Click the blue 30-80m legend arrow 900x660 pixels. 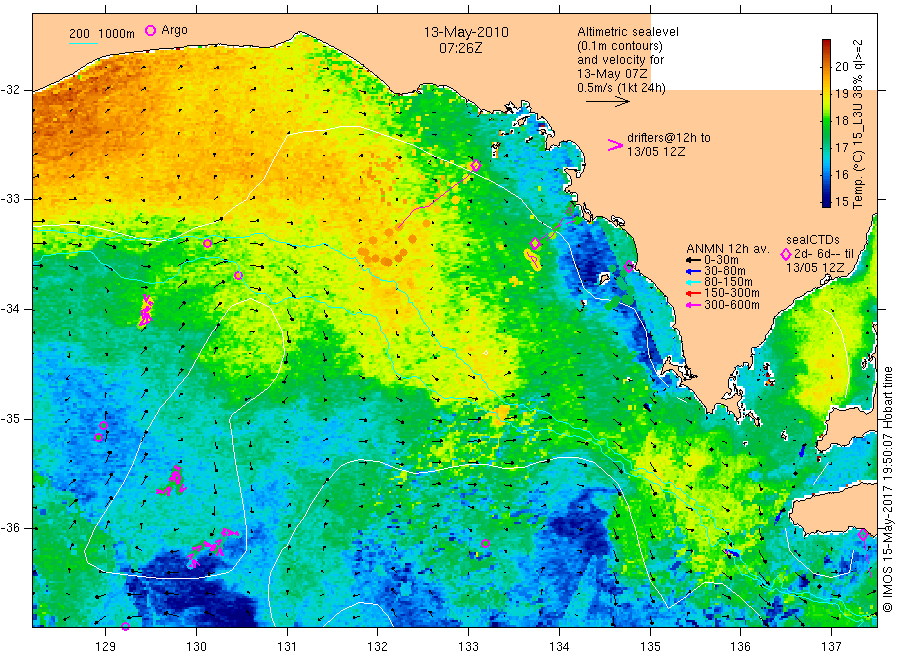(x=692, y=271)
